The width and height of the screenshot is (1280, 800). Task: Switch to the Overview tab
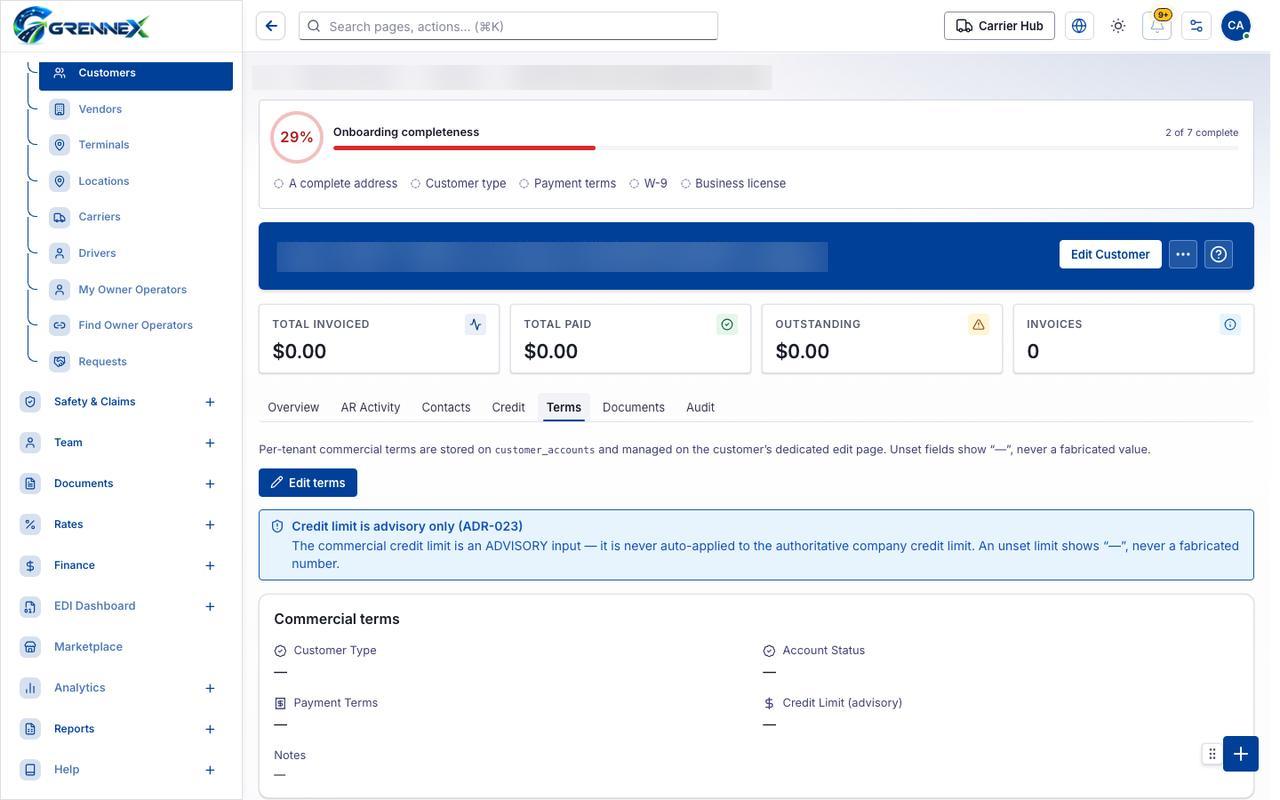pos(293,407)
